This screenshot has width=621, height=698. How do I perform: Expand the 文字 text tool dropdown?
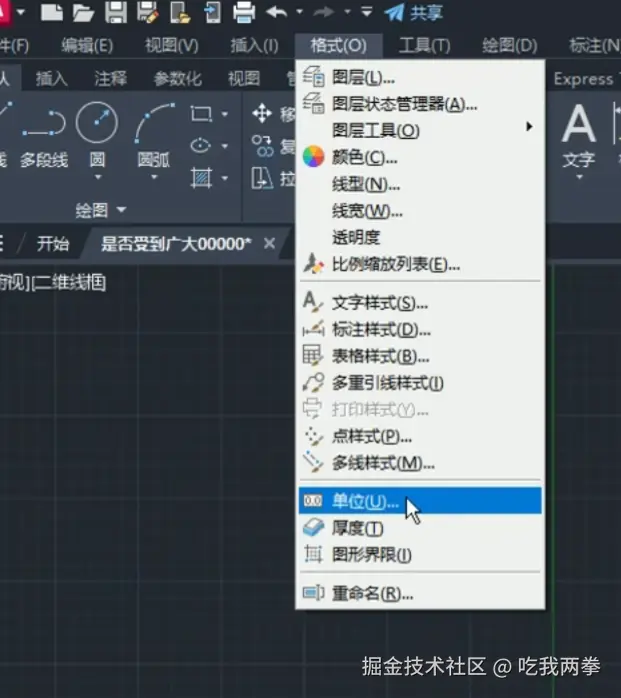click(x=579, y=177)
